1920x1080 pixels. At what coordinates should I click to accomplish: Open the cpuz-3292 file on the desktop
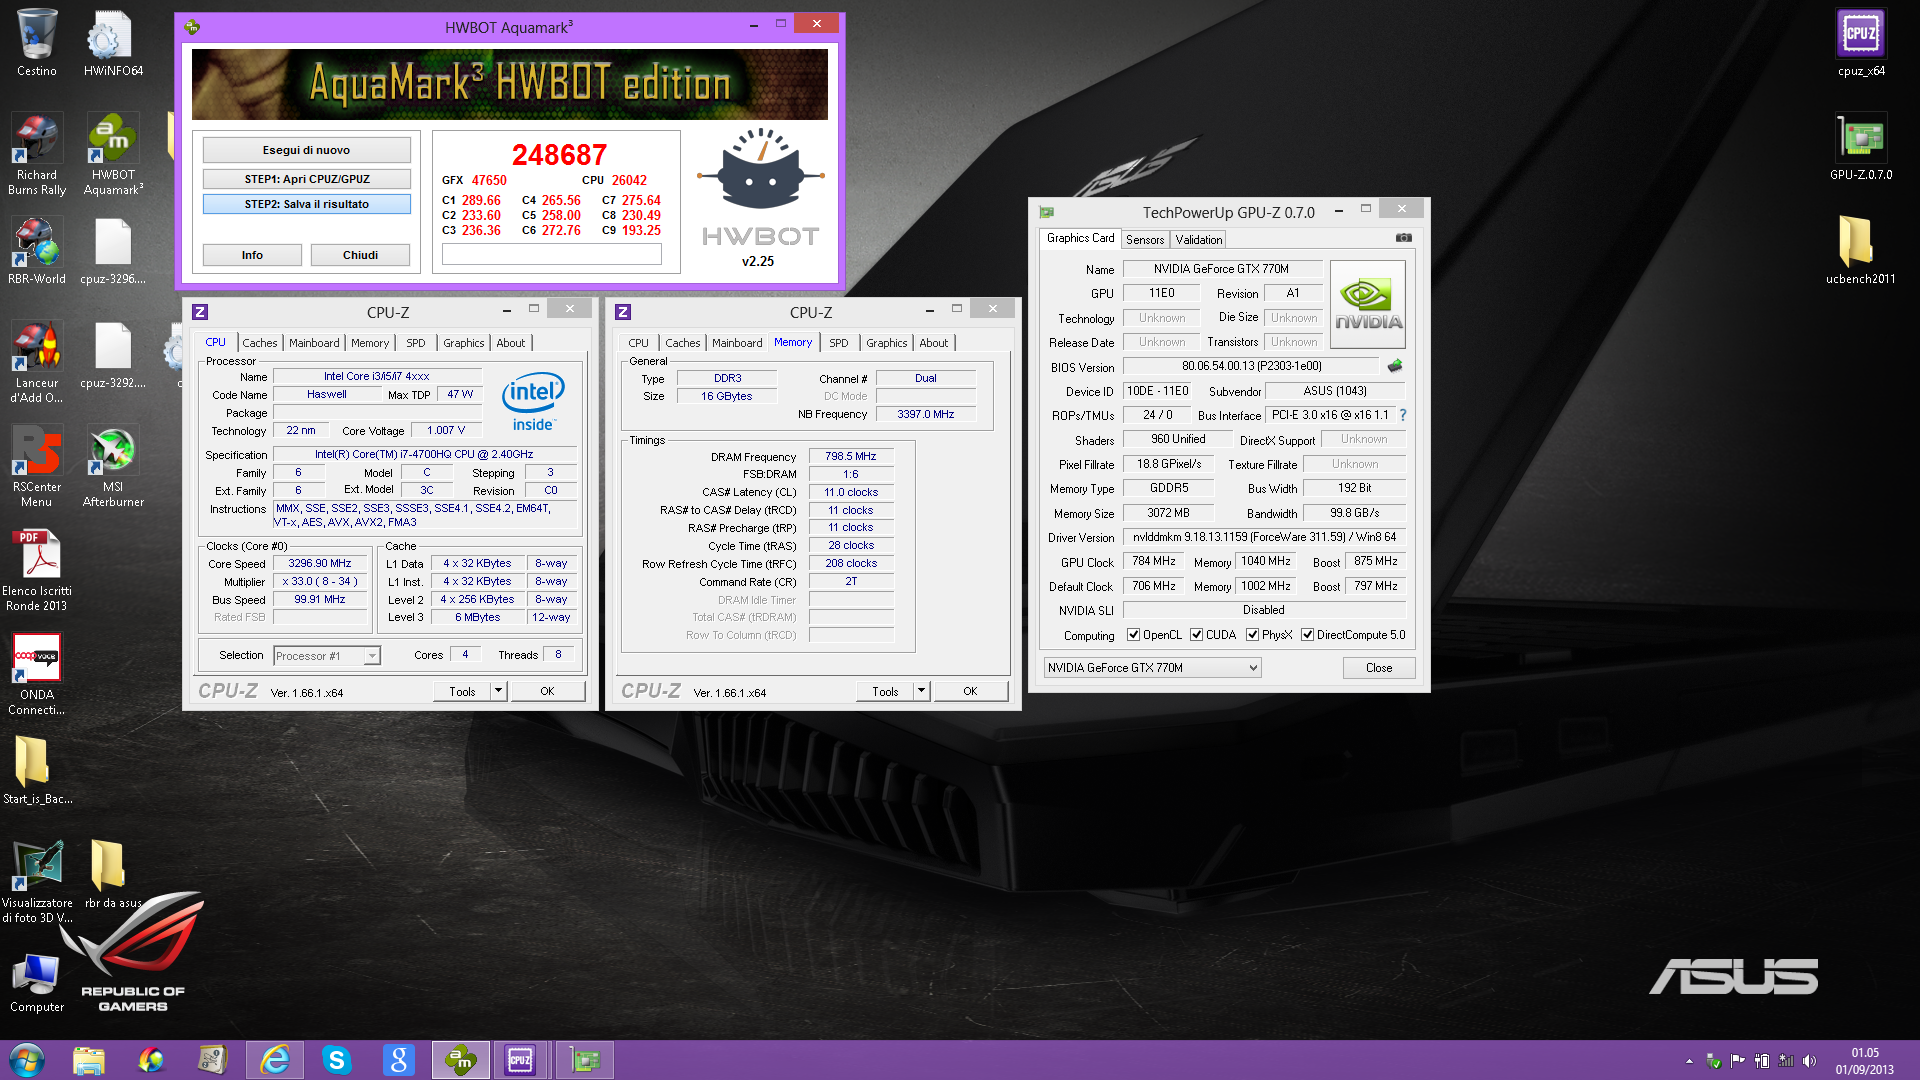click(x=113, y=355)
